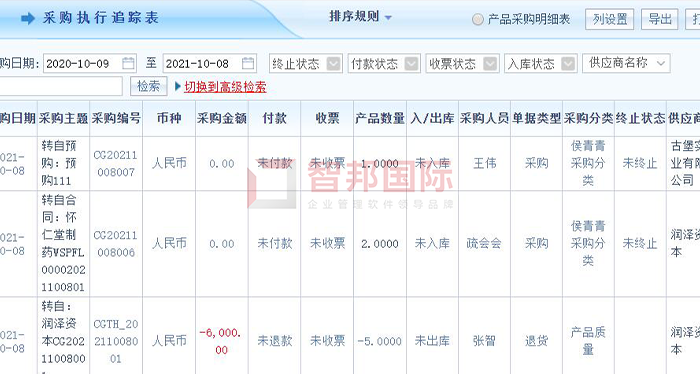This screenshot has width=700, height=374.
Task: Click 未付款 in the 疏会会 row
Action: pyautogui.click(x=275, y=243)
